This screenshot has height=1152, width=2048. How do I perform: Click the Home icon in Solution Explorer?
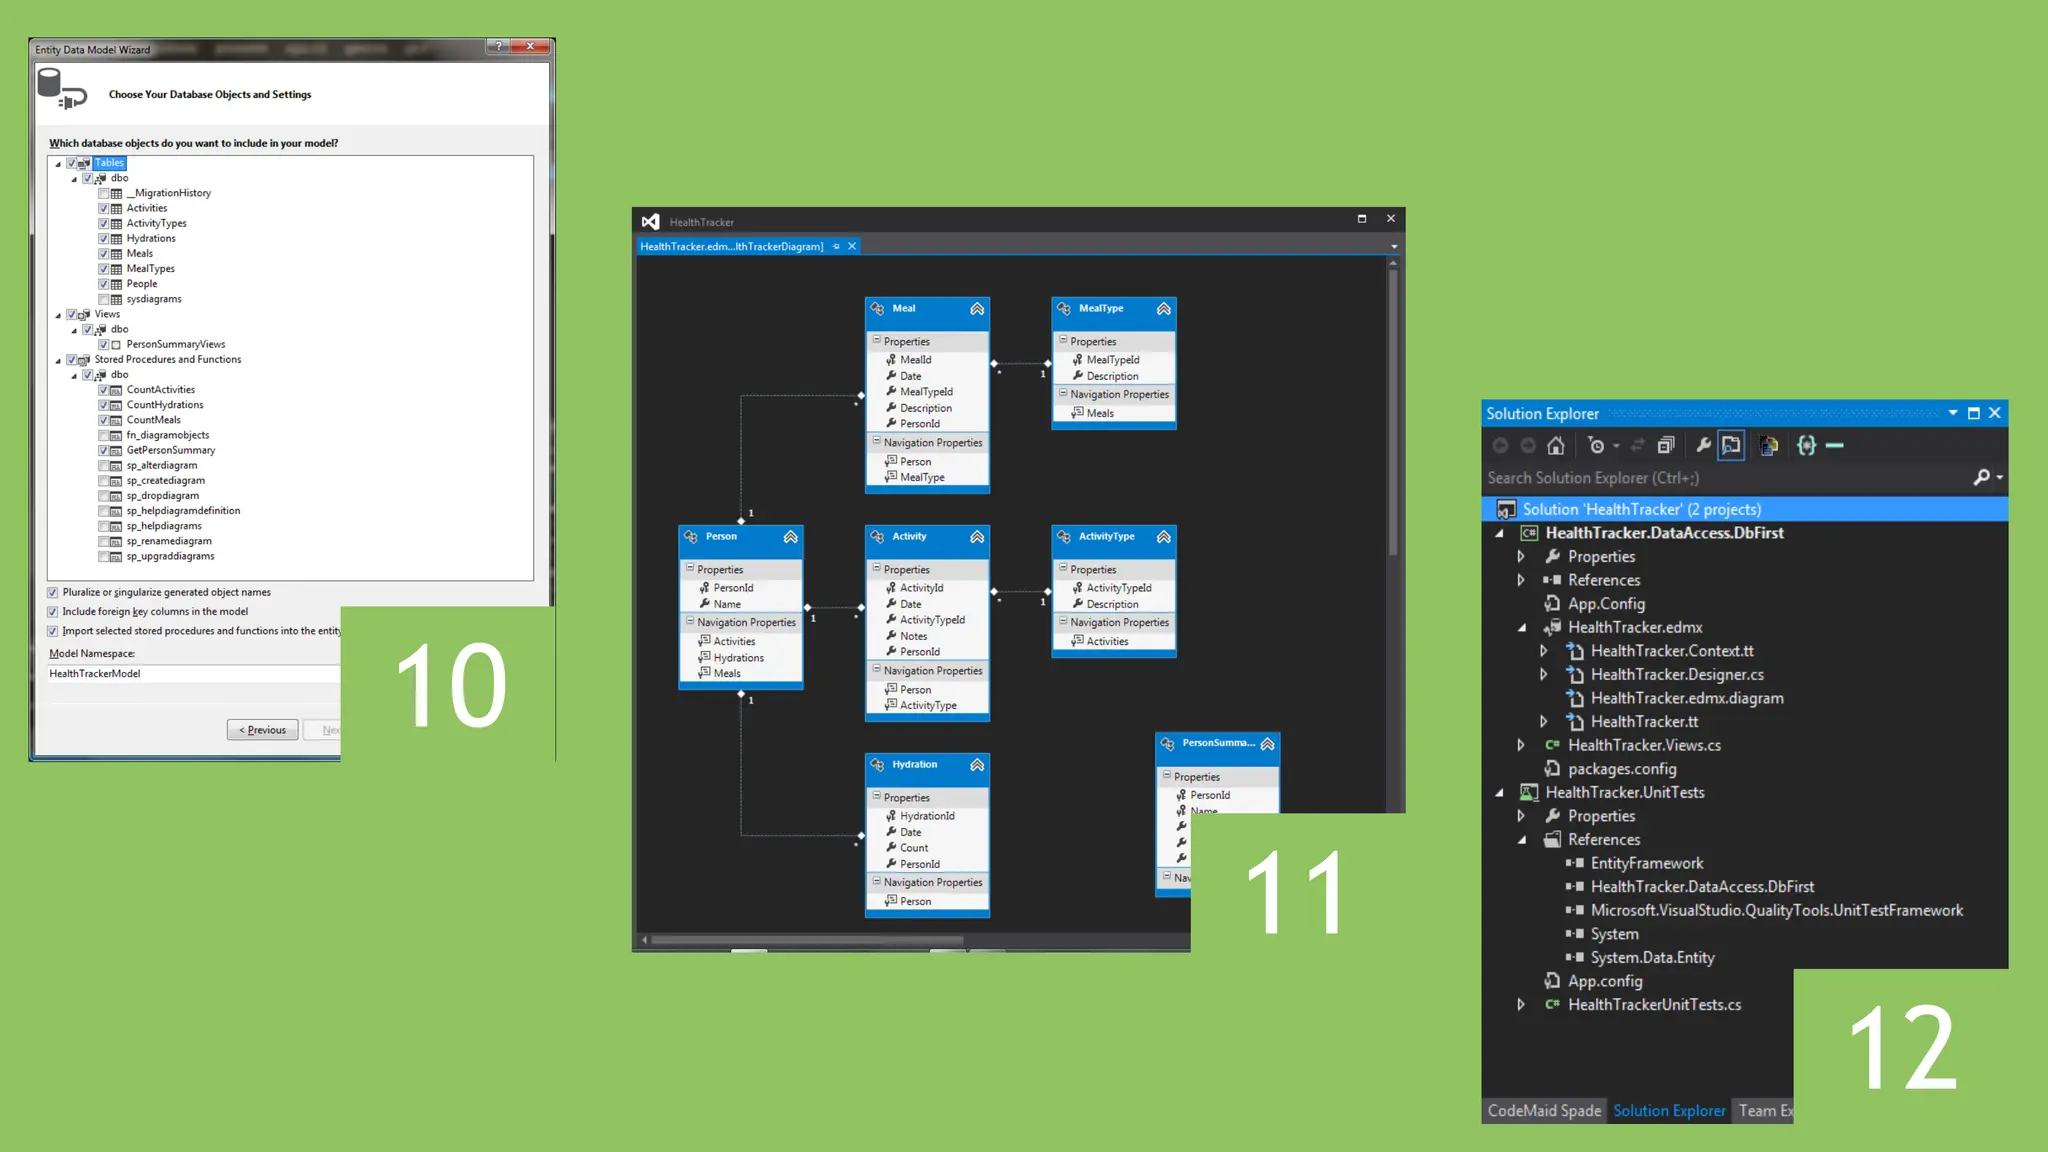[1555, 446]
